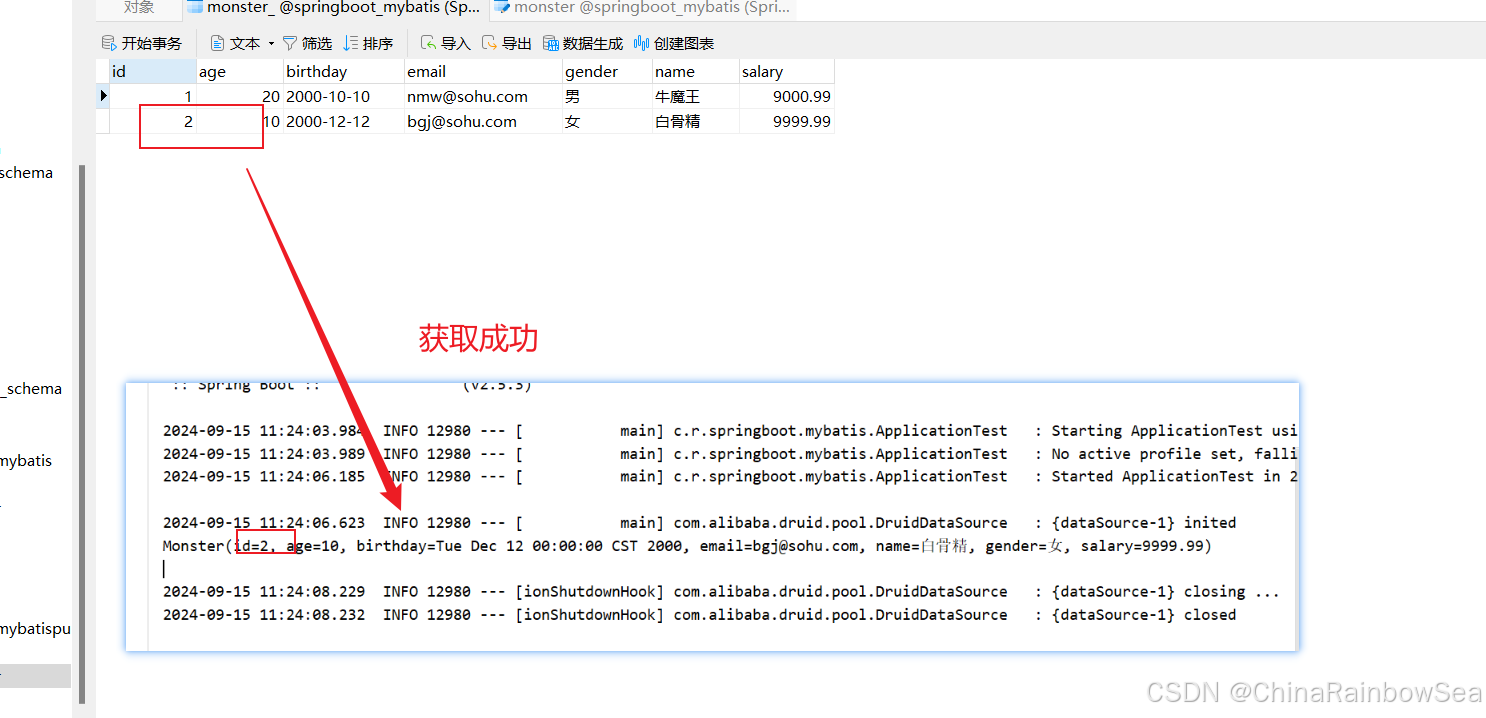
Task: Open the dropdown arrow beside 文本
Action: pyautogui.click(x=271, y=44)
